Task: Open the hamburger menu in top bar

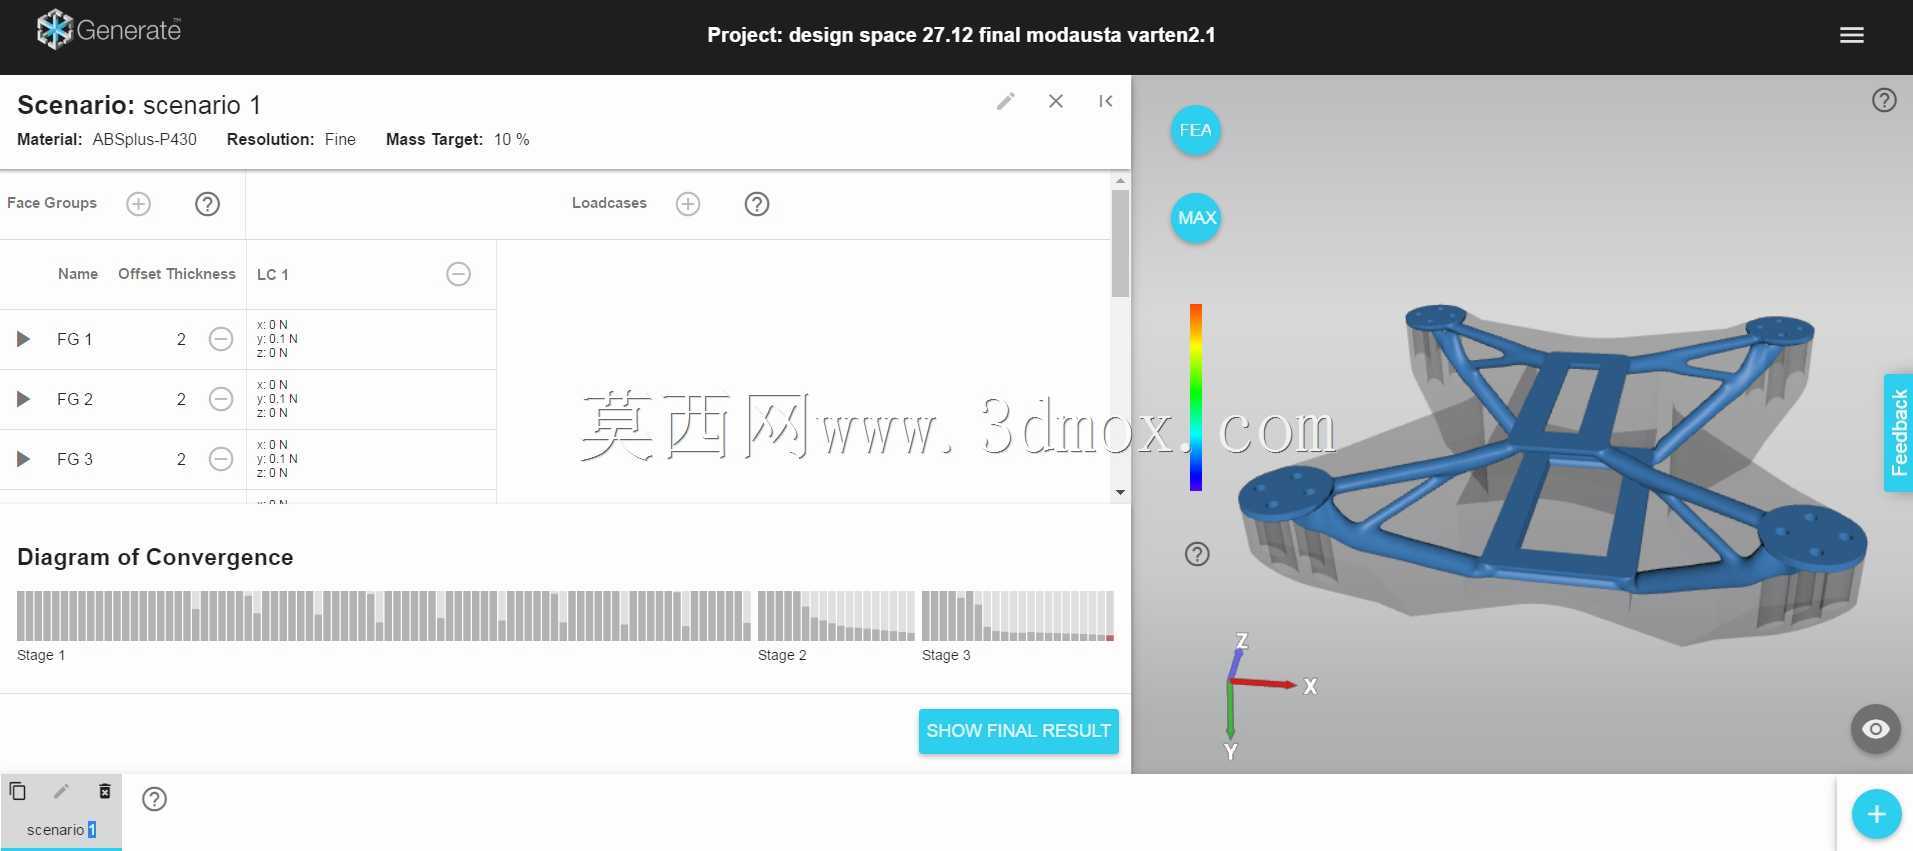Action: click(1851, 35)
